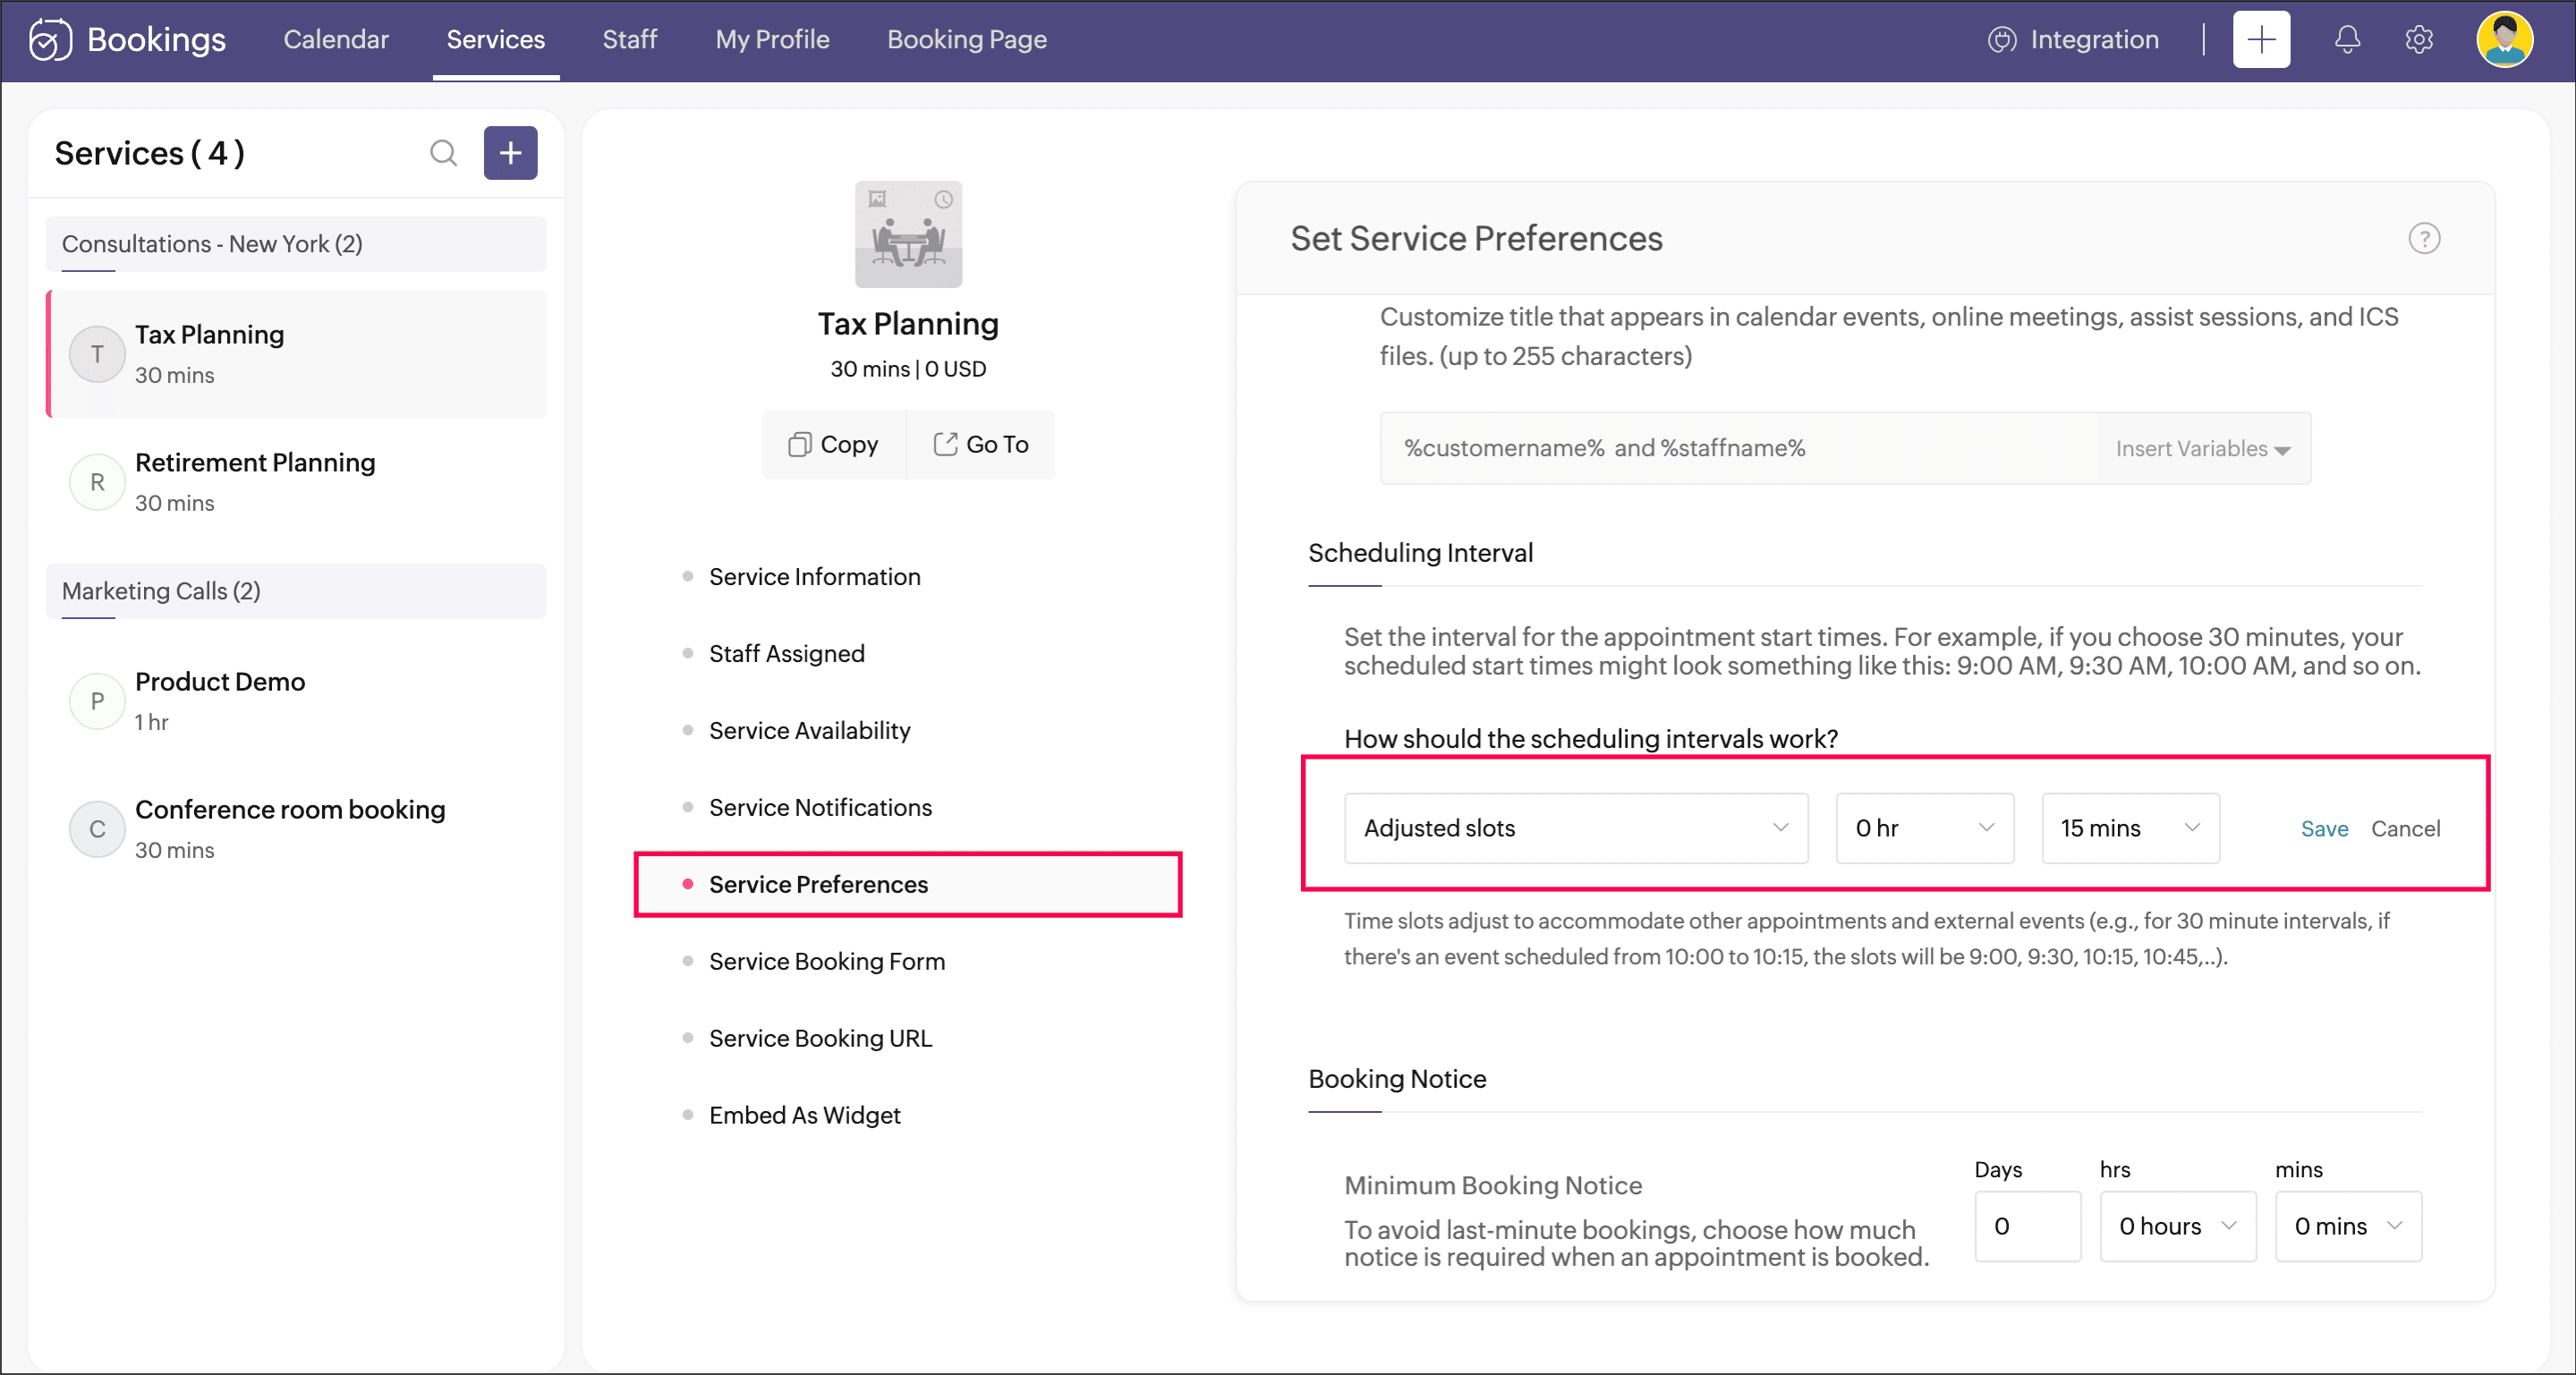Open Service Notifications section
2576x1375 pixels.
tap(820, 808)
